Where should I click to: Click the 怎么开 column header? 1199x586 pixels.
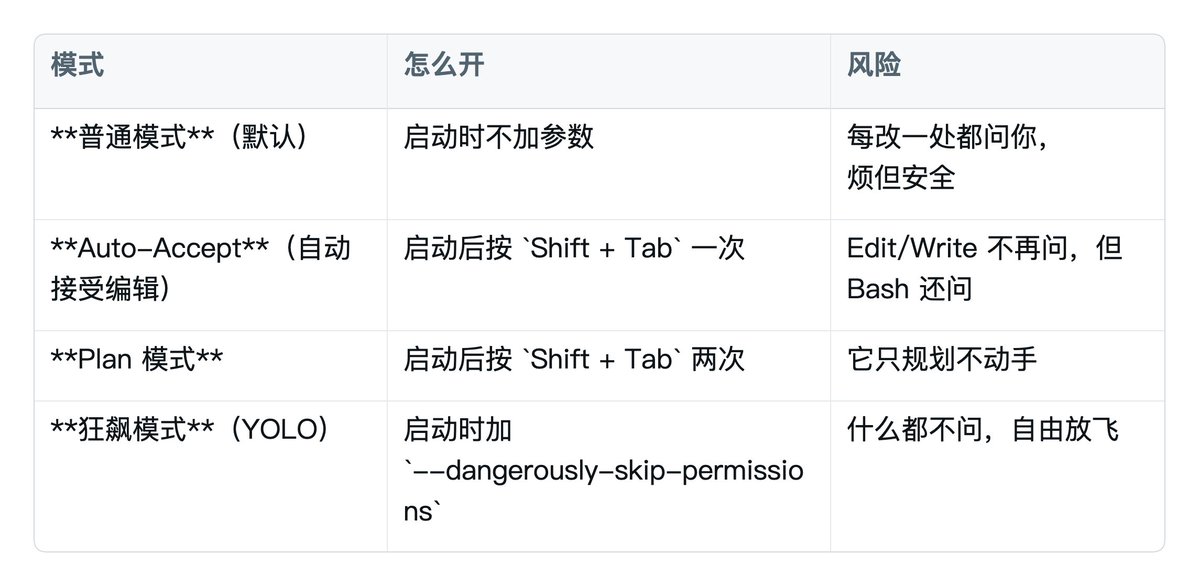coord(444,65)
